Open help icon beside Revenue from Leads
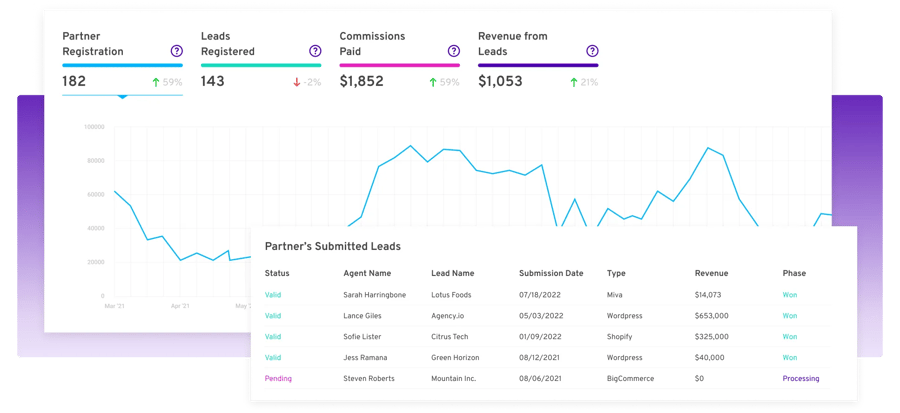 click(x=592, y=51)
